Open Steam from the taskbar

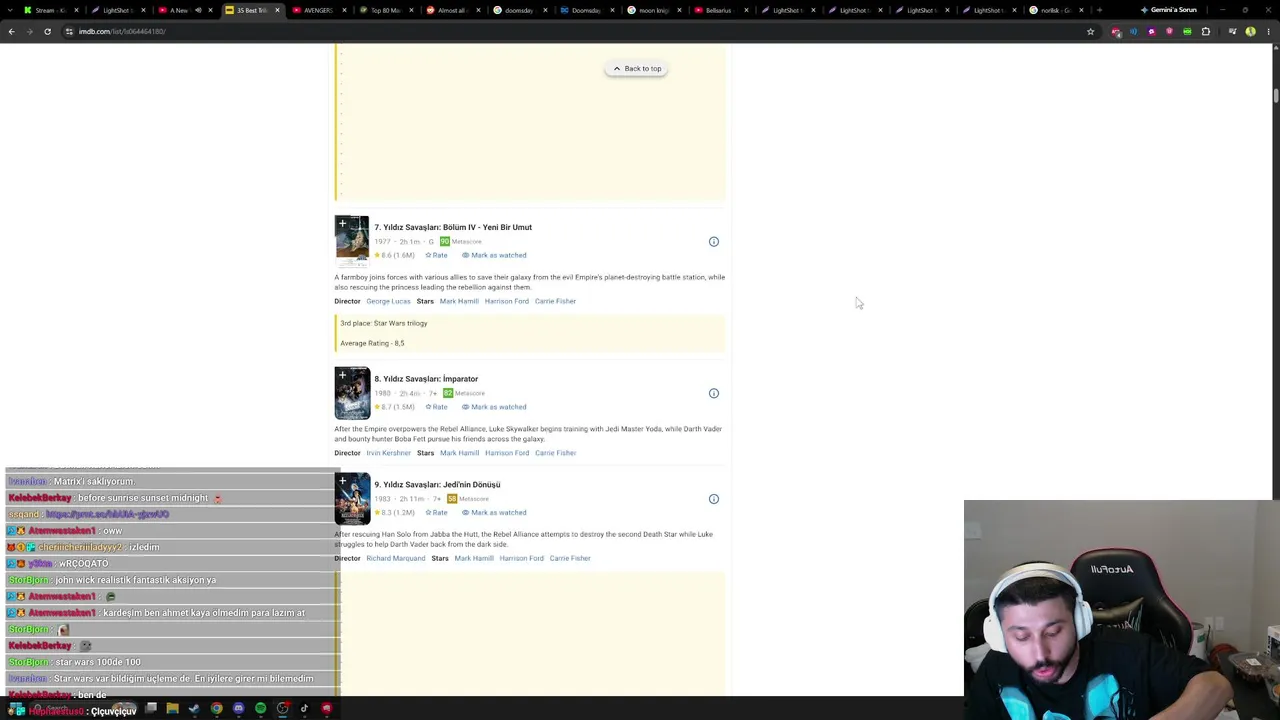coord(194,709)
